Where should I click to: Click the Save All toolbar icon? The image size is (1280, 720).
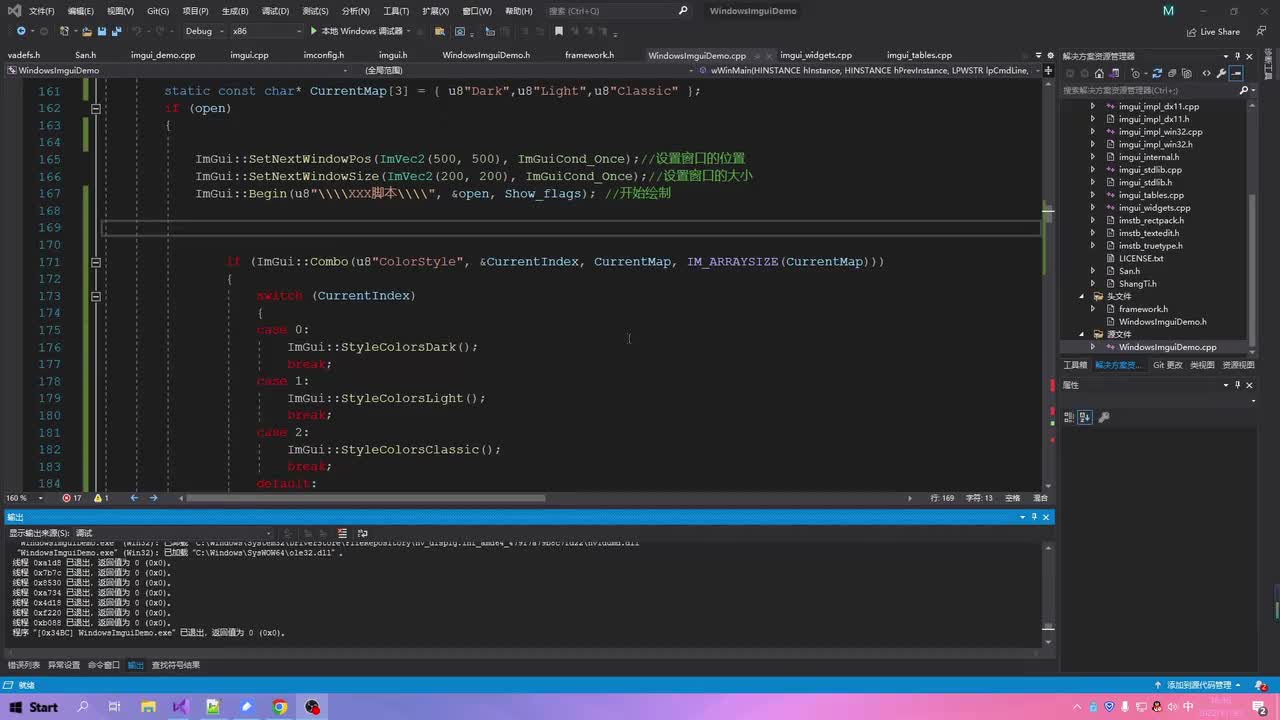[x=116, y=31]
